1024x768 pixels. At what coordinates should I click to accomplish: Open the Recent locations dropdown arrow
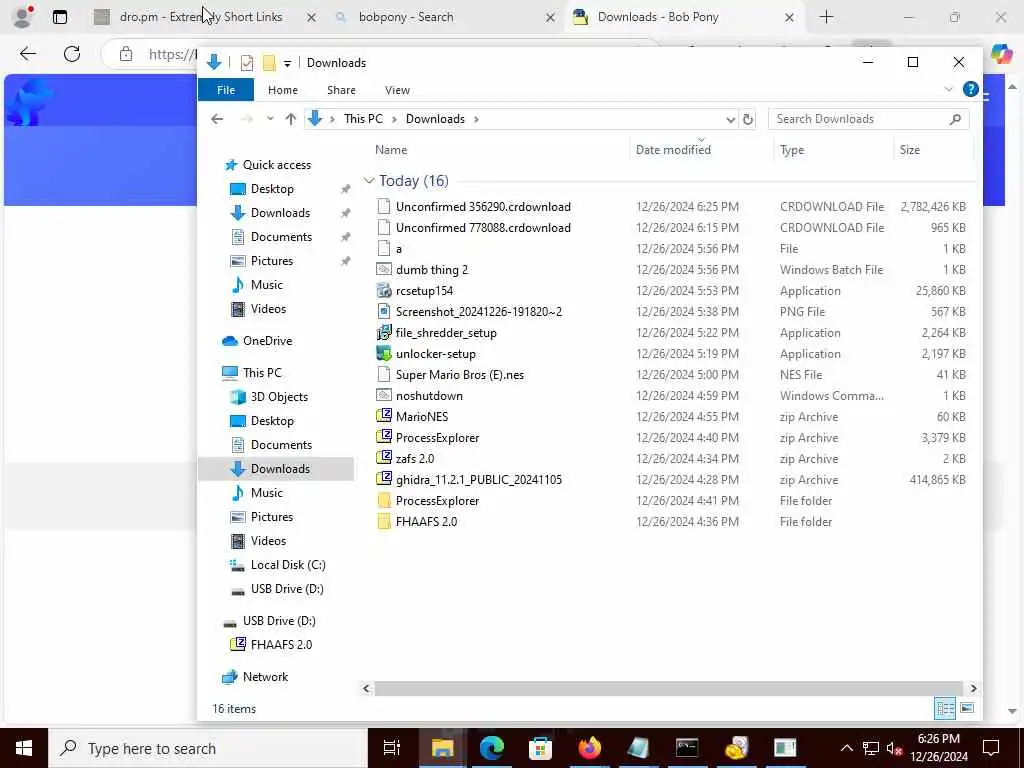[270, 119]
